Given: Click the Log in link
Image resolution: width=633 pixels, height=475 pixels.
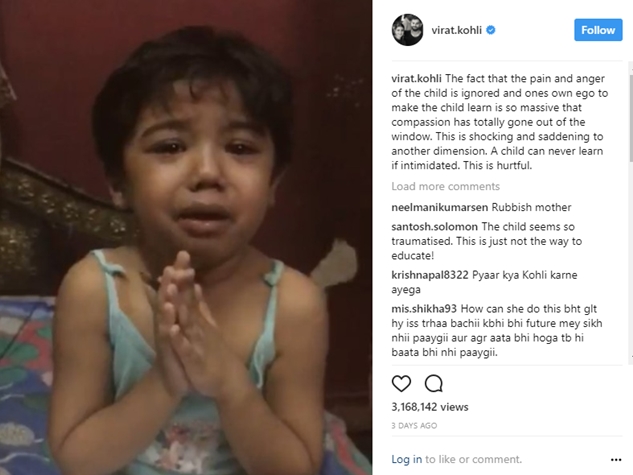Looking at the screenshot, I should pyautogui.click(x=407, y=459).
